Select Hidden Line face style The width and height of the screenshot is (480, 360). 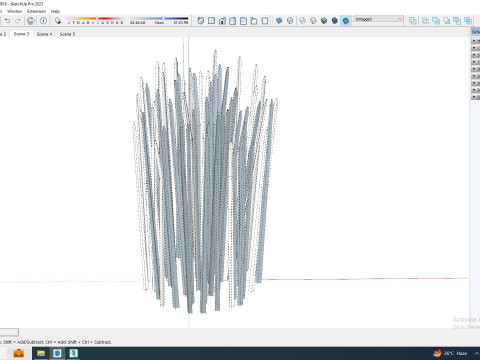pyautogui.click(x=313, y=21)
